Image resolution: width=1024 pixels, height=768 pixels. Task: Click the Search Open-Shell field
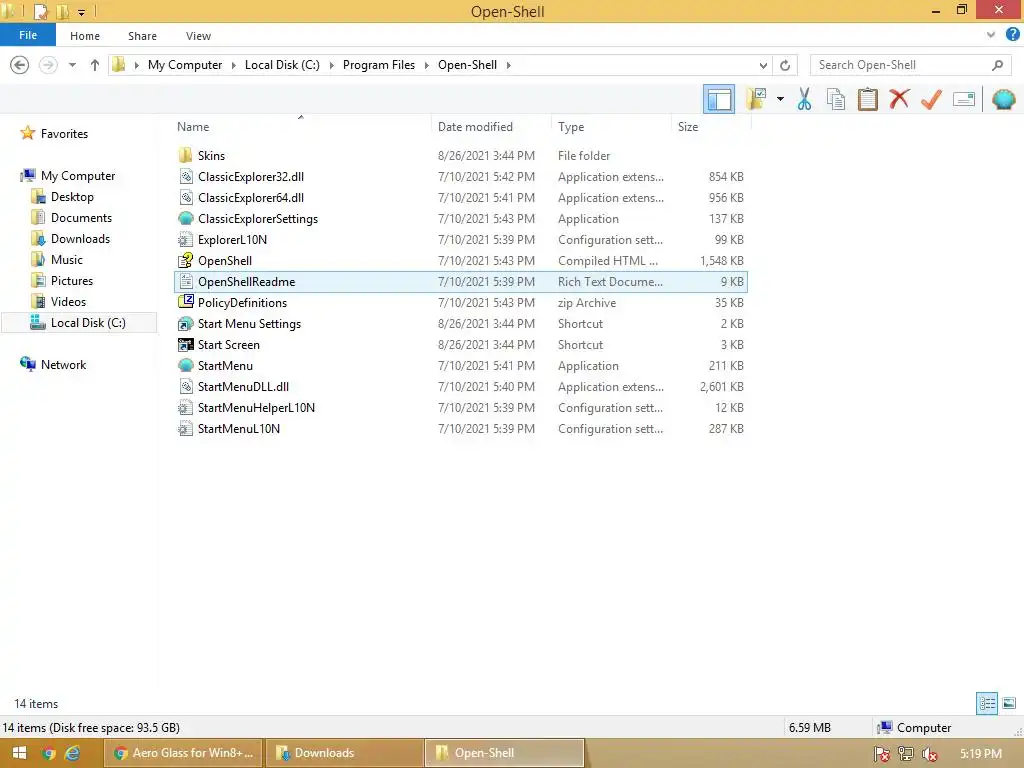(x=910, y=65)
